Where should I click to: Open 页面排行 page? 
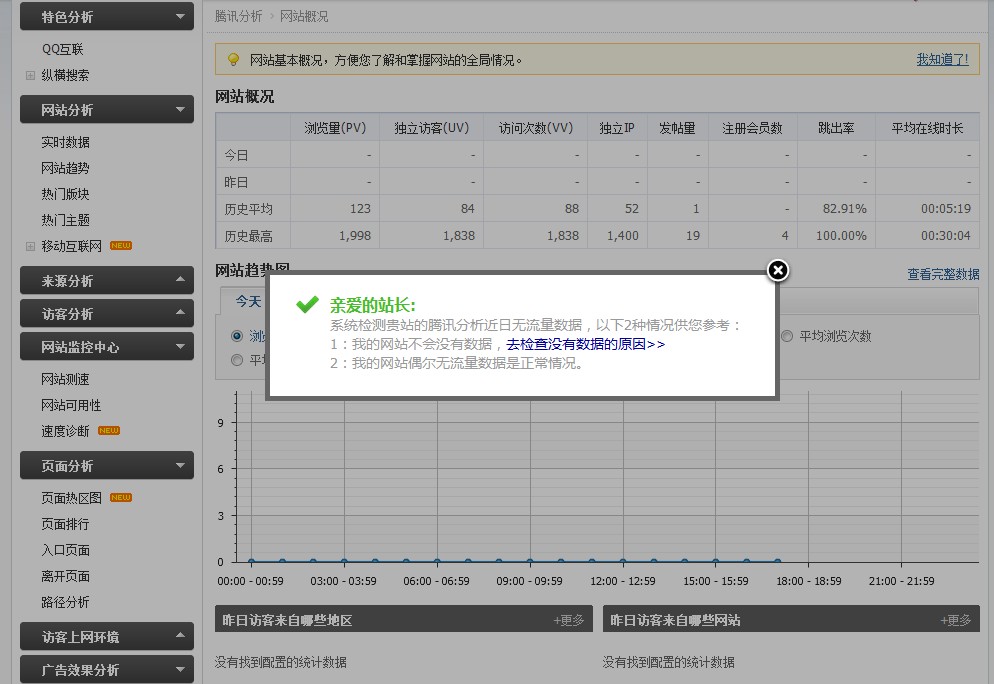point(65,524)
